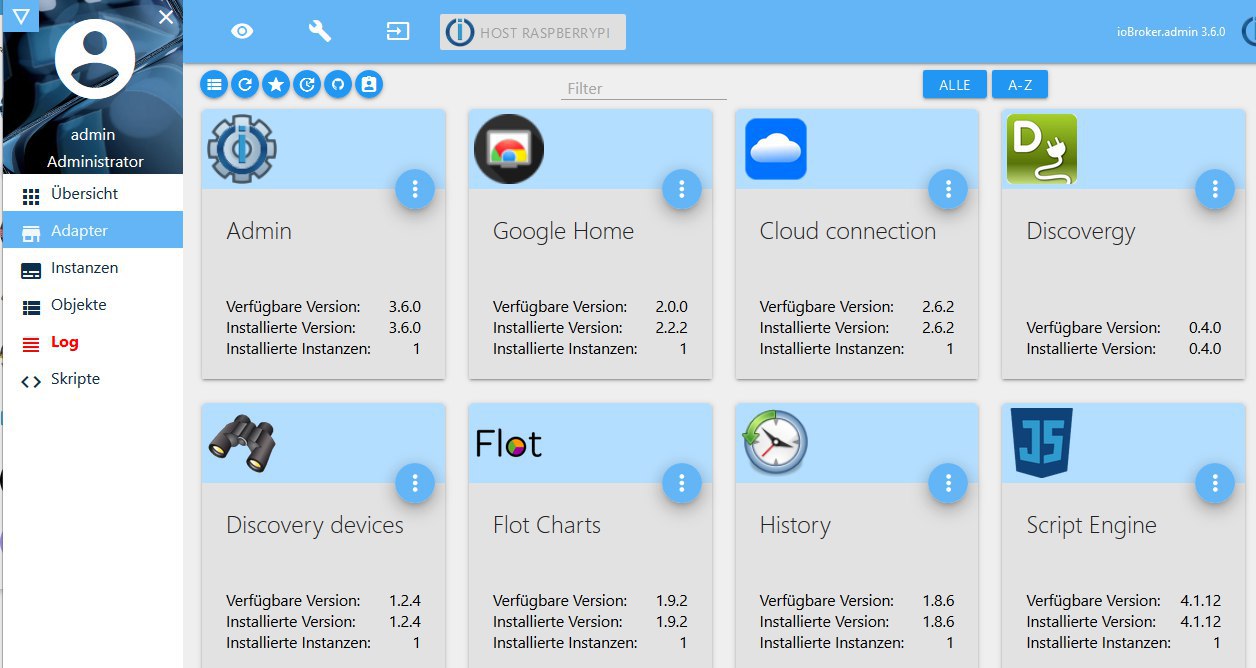
Task: Open the three-dot menu on Flot Charts card
Action: 682,483
